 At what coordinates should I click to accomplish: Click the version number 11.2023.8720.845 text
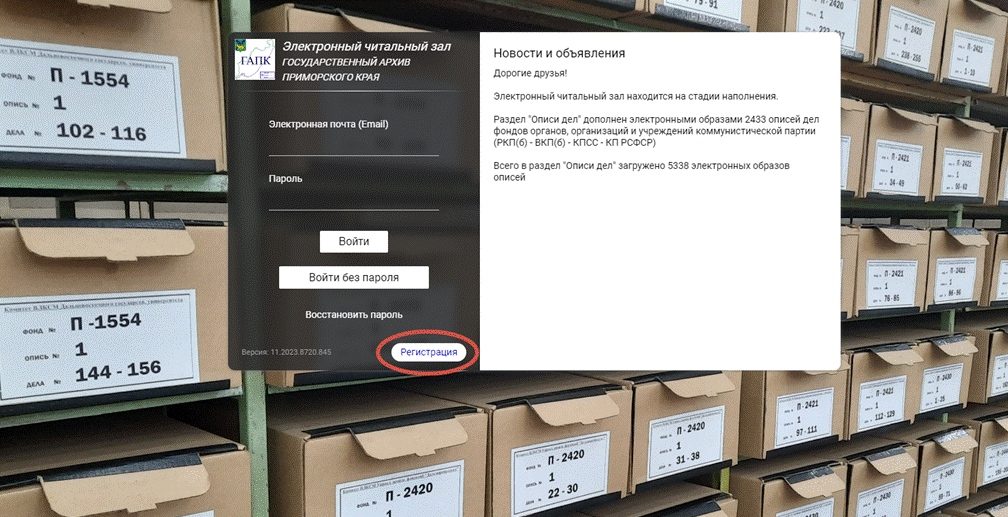point(286,353)
